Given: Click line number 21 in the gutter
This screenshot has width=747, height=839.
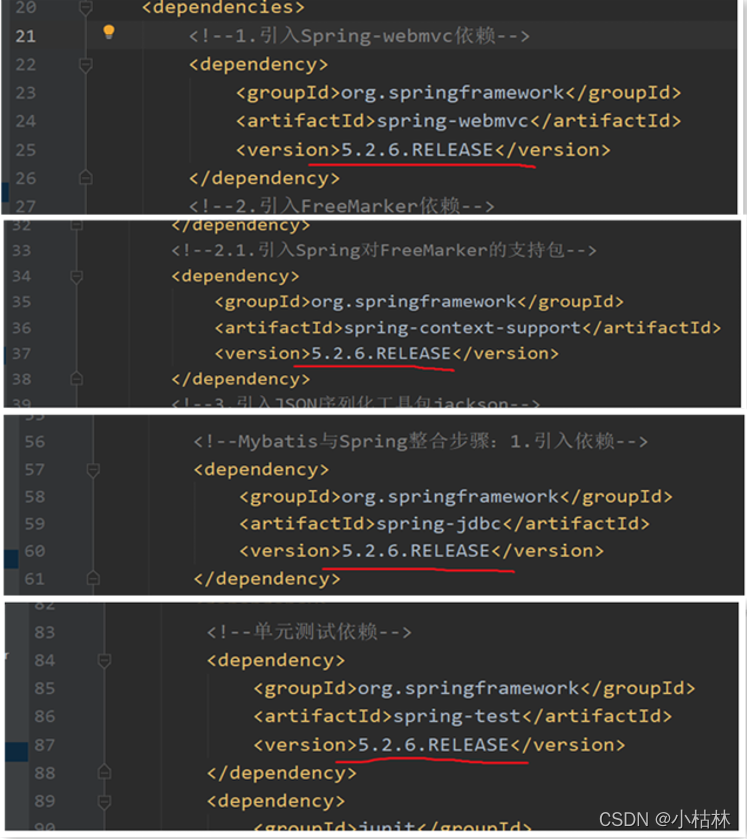Looking at the screenshot, I should pyautogui.click(x=25, y=36).
